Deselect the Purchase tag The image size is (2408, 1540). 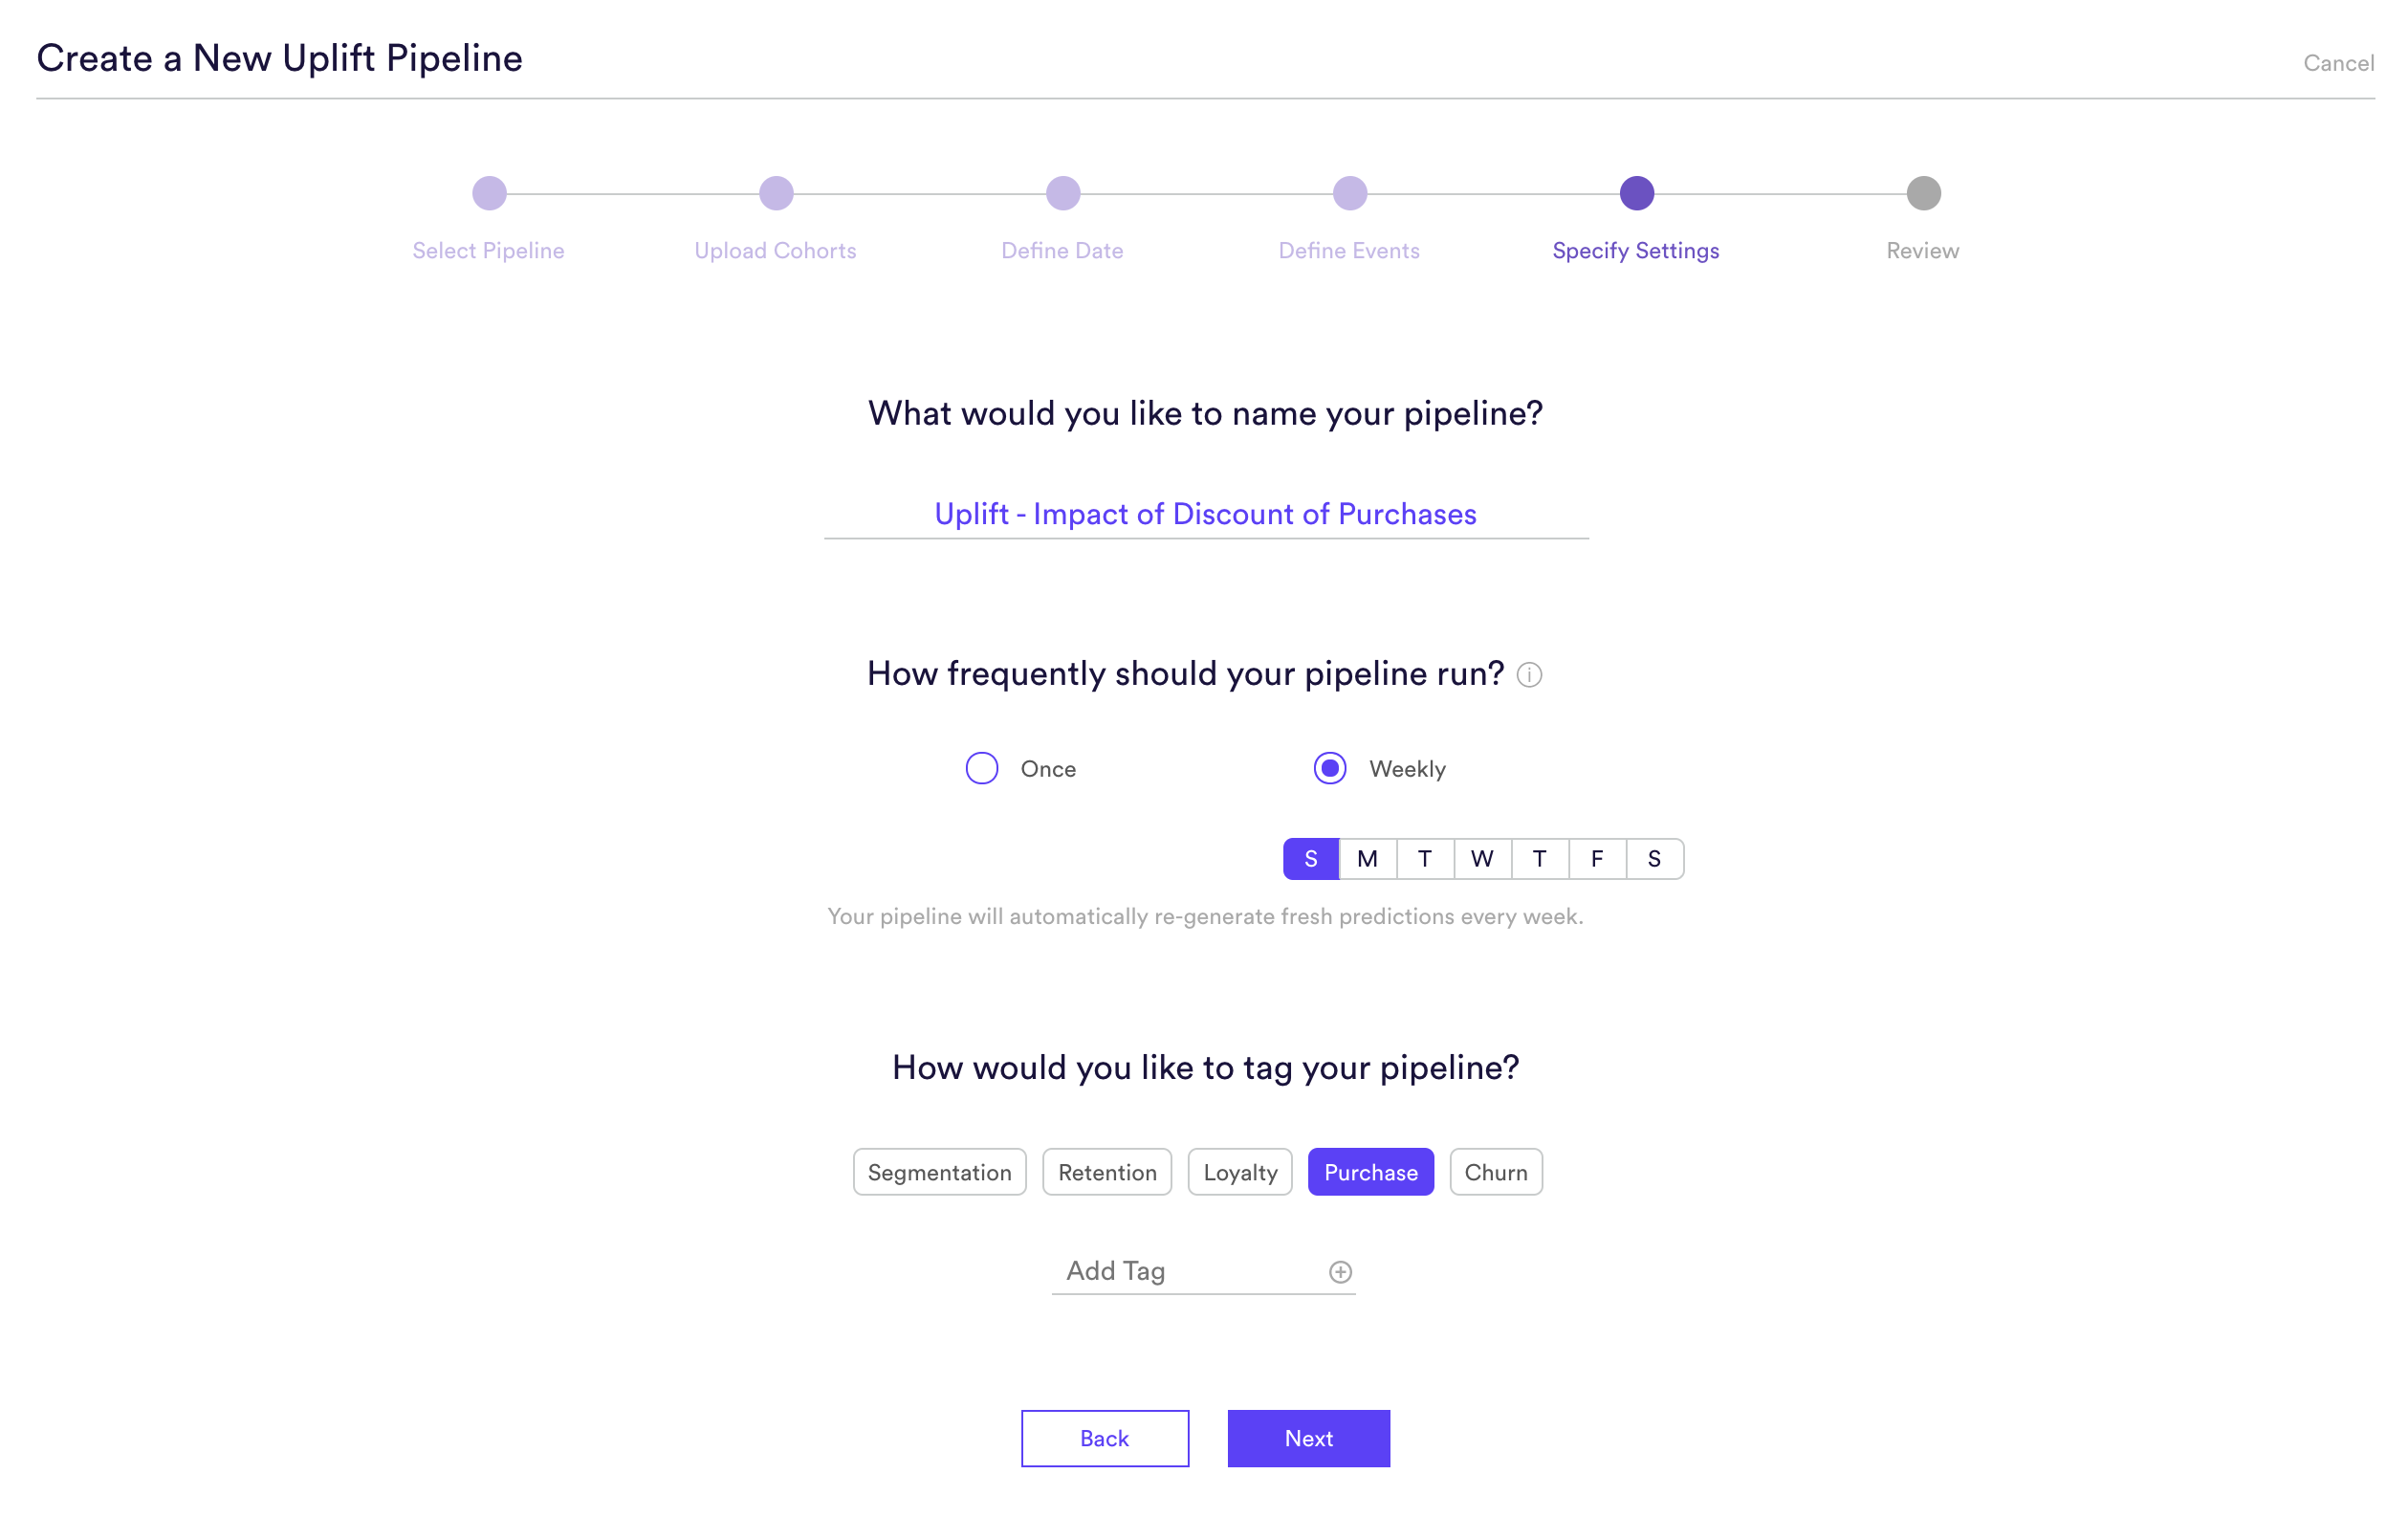[x=1370, y=1172]
